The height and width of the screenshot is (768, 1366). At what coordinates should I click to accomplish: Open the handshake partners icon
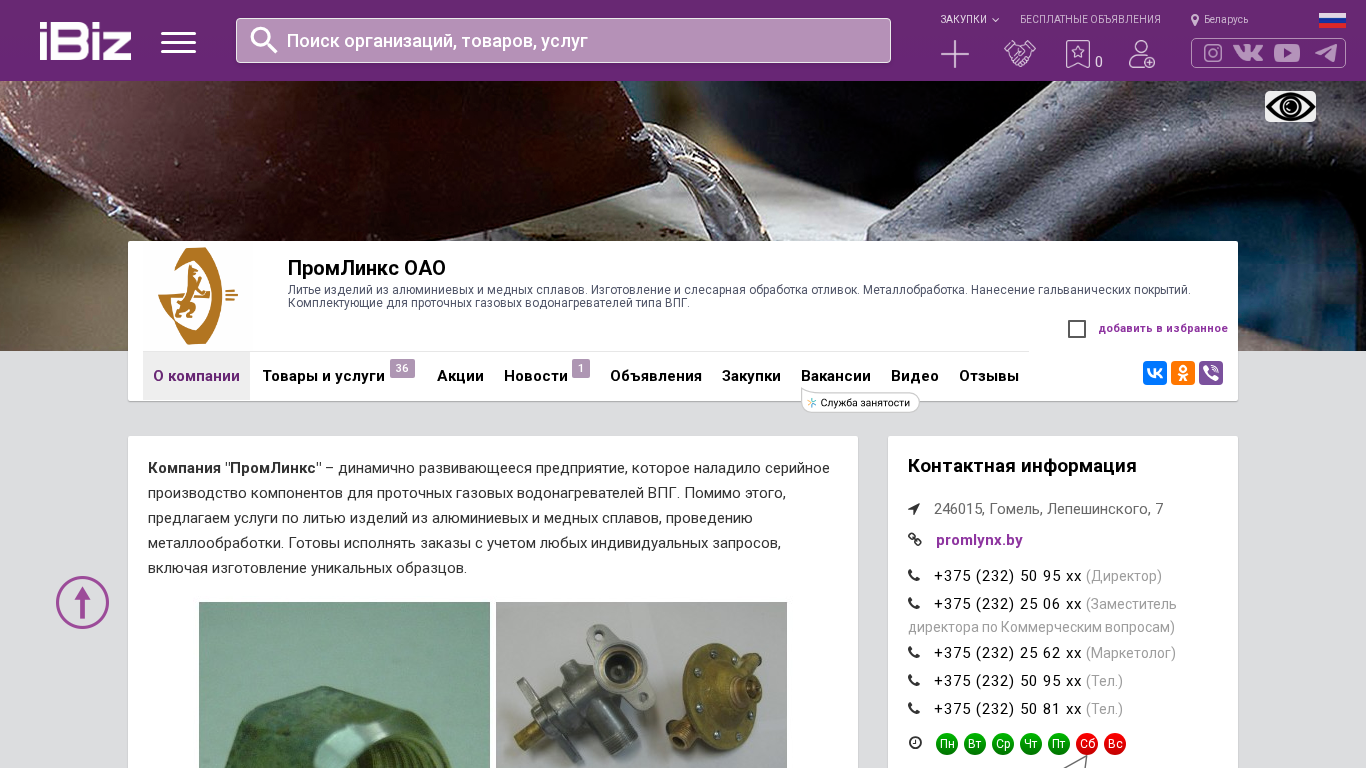[1020, 54]
